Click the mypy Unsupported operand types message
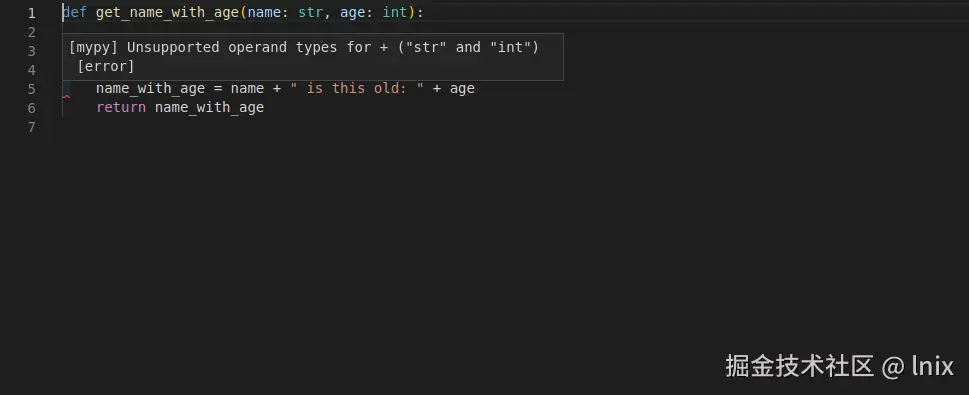Screen dimensions: 969x395 click(x=303, y=47)
